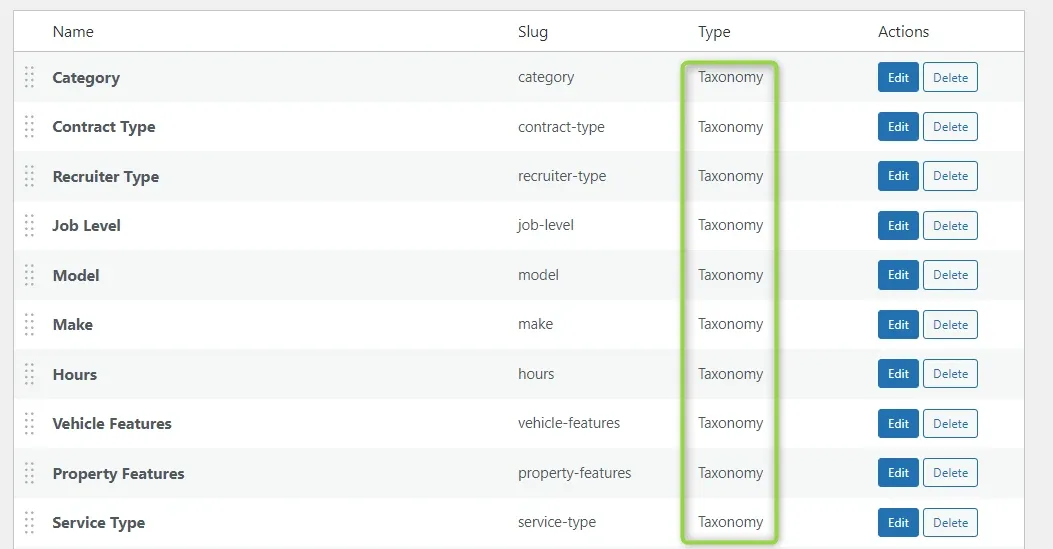Grab the drag handle for Hours row
The image size is (1053, 549).
tap(30, 374)
